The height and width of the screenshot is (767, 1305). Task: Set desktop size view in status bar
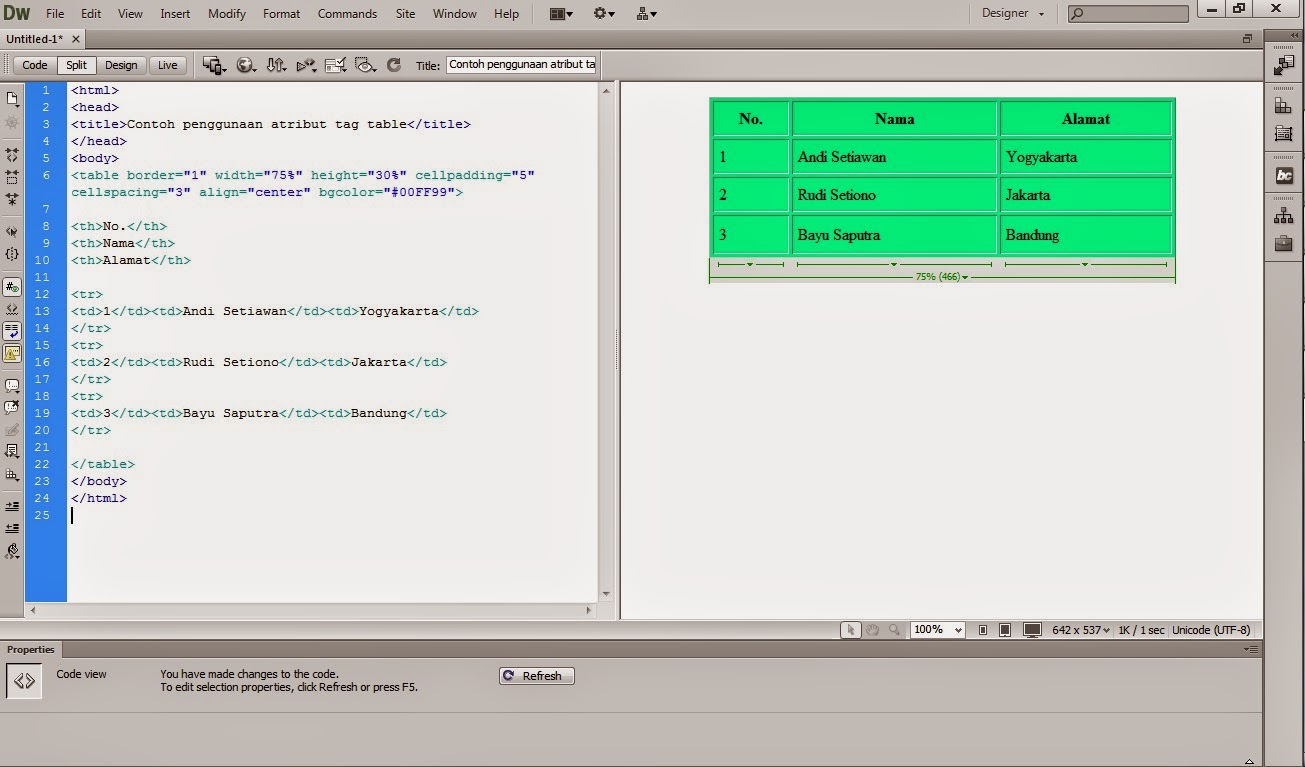[1033, 630]
